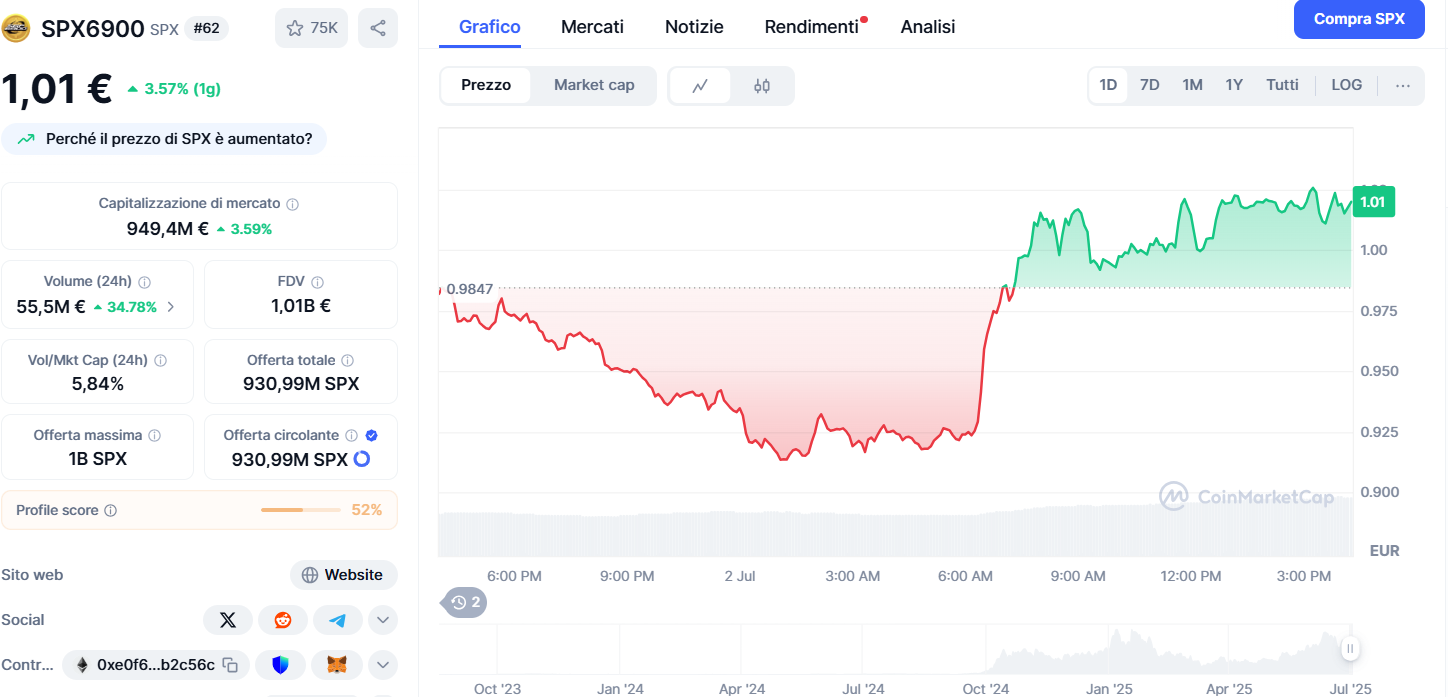The height and width of the screenshot is (697, 1448).
Task: Click the 5,84% Vol/Mkt Cap value
Action: [97, 384]
